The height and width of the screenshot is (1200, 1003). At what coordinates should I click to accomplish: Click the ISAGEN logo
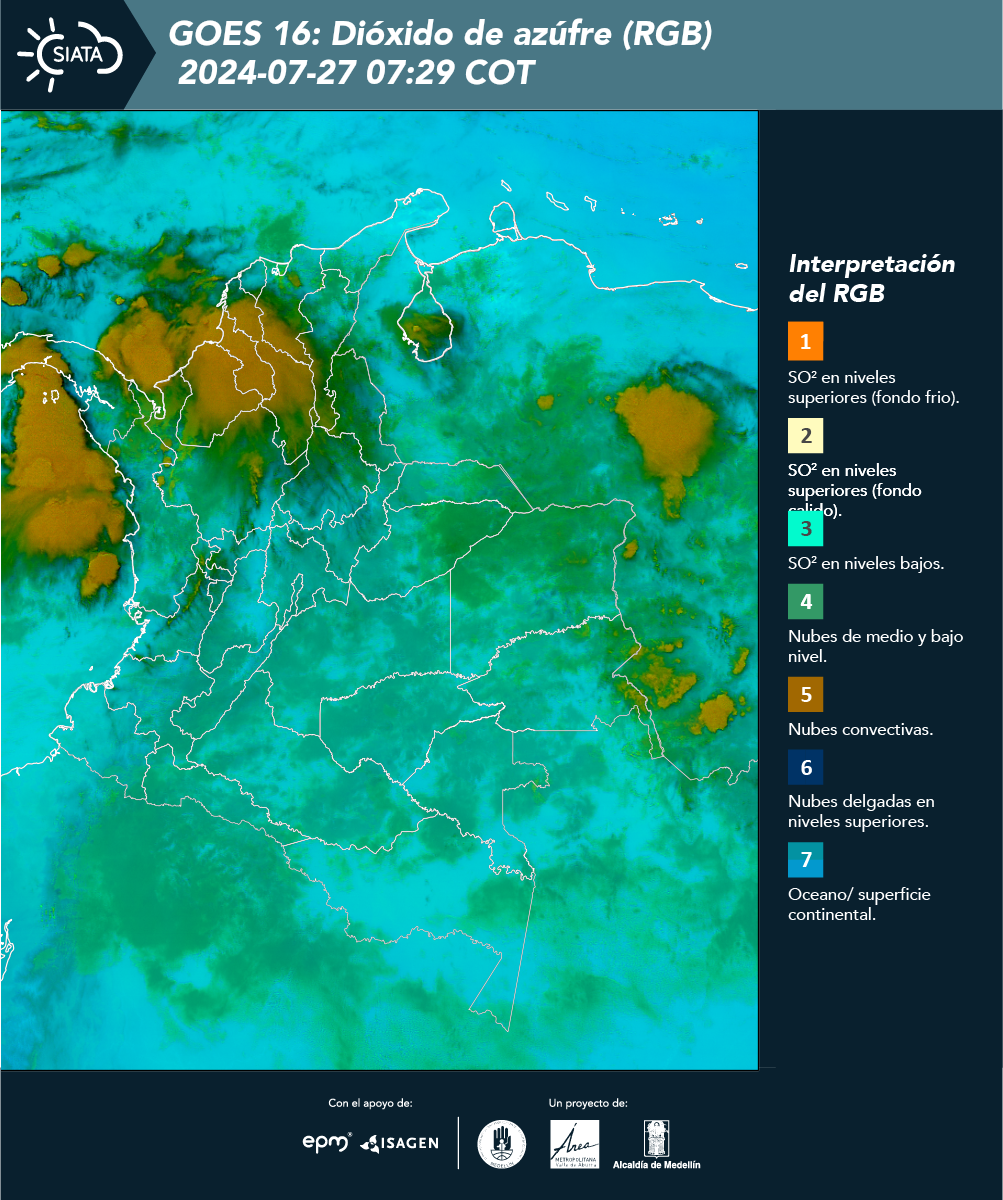point(399,1143)
